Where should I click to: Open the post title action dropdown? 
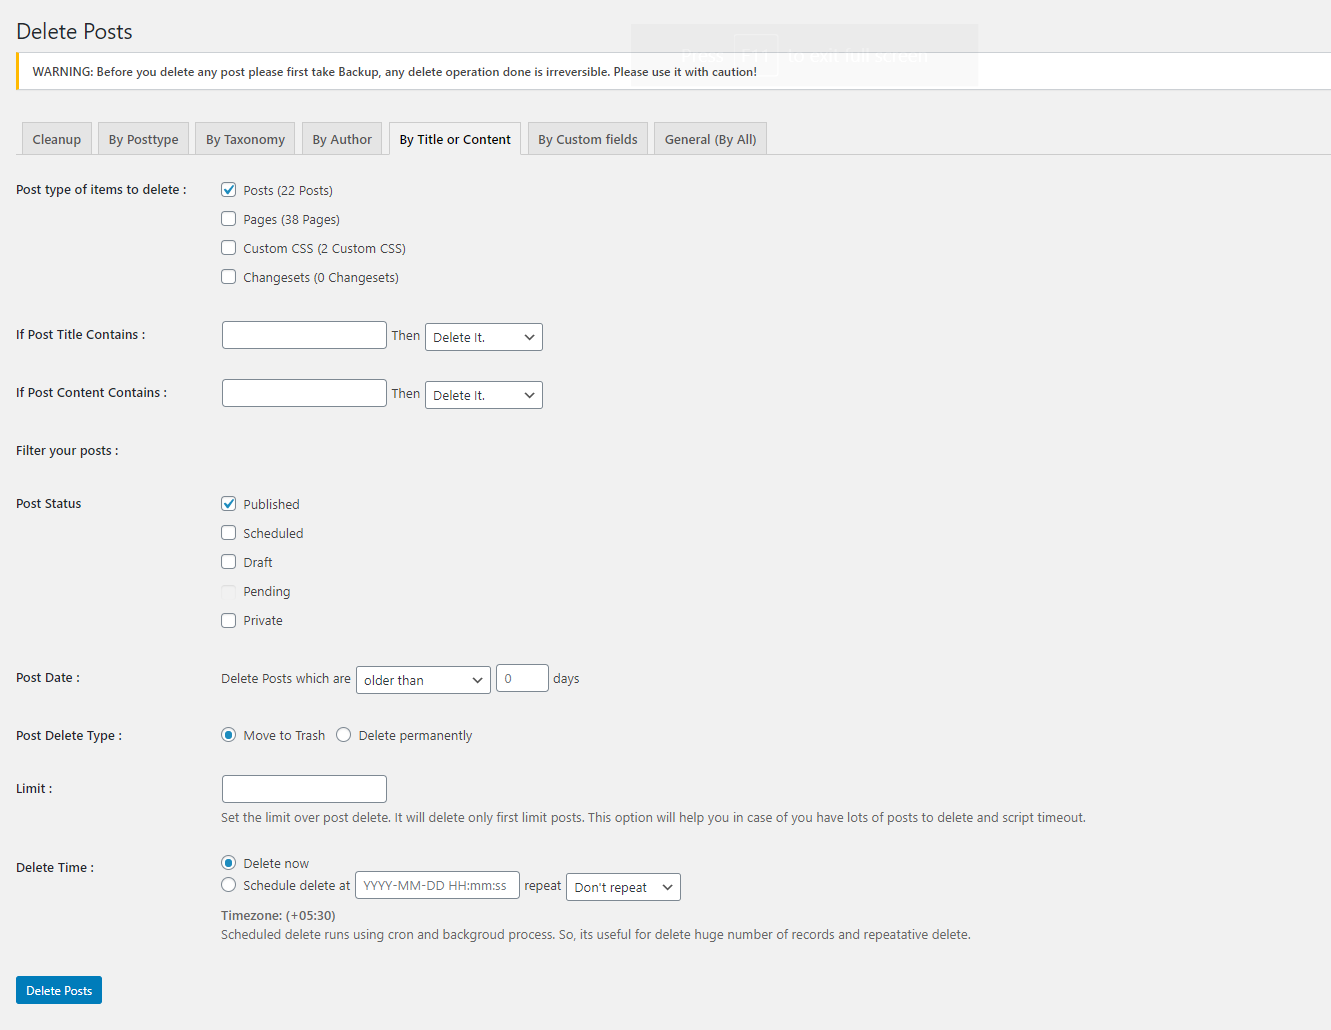pyautogui.click(x=483, y=336)
